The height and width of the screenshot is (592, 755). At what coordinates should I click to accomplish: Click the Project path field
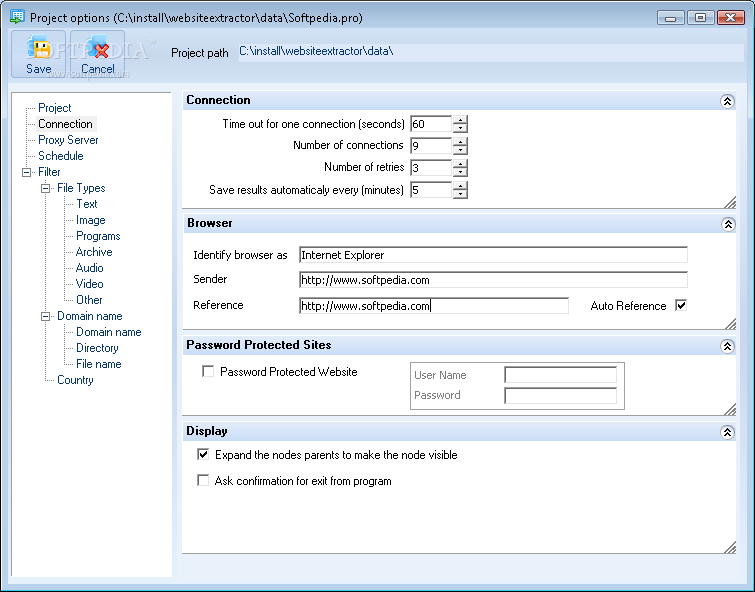click(x=491, y=52)
